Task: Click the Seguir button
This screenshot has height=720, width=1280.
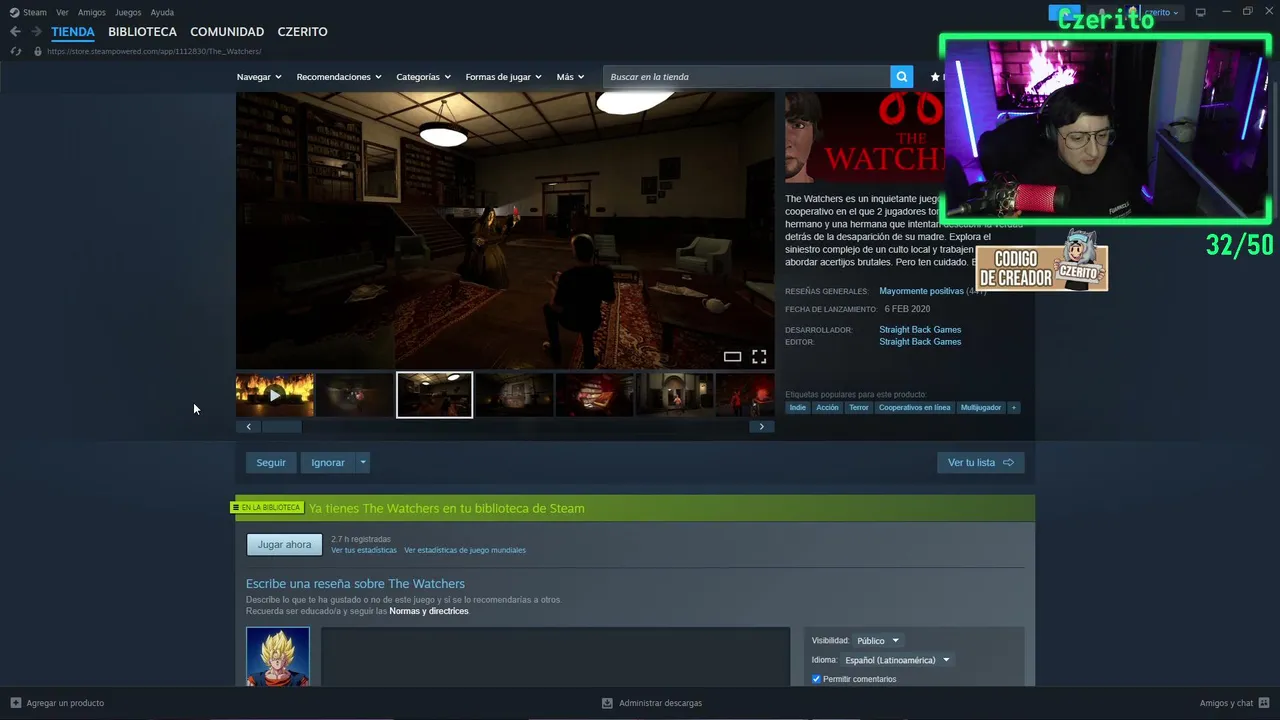Action: (271, 462)
